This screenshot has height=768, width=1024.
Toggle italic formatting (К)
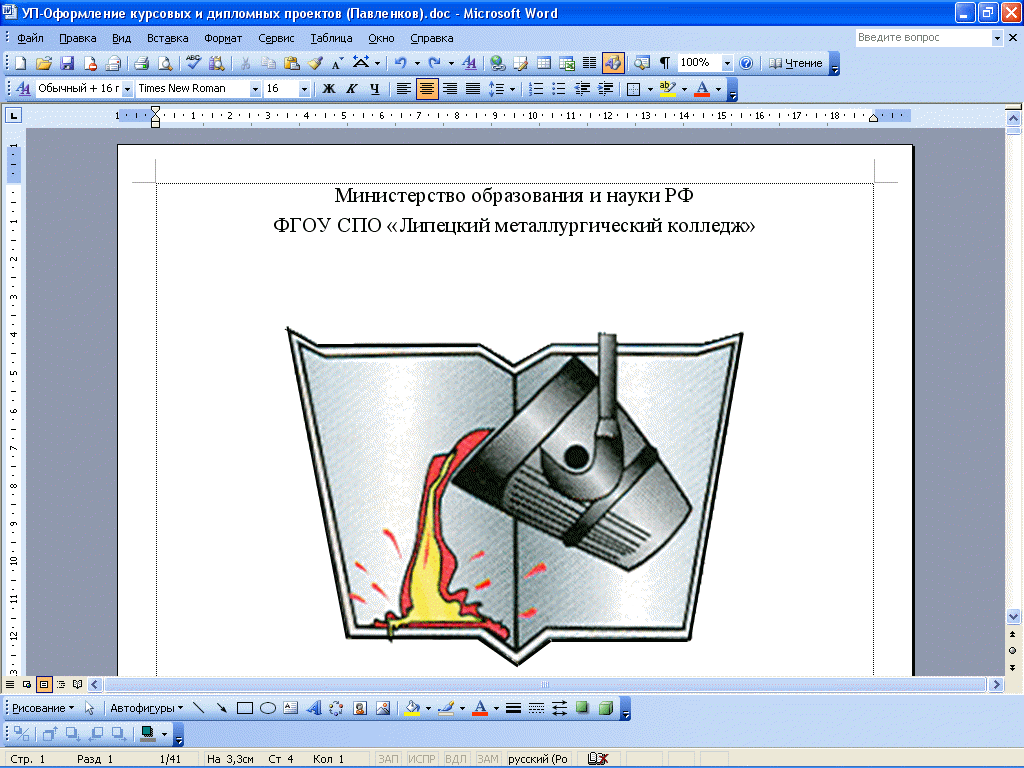click(x=351, y=88)
